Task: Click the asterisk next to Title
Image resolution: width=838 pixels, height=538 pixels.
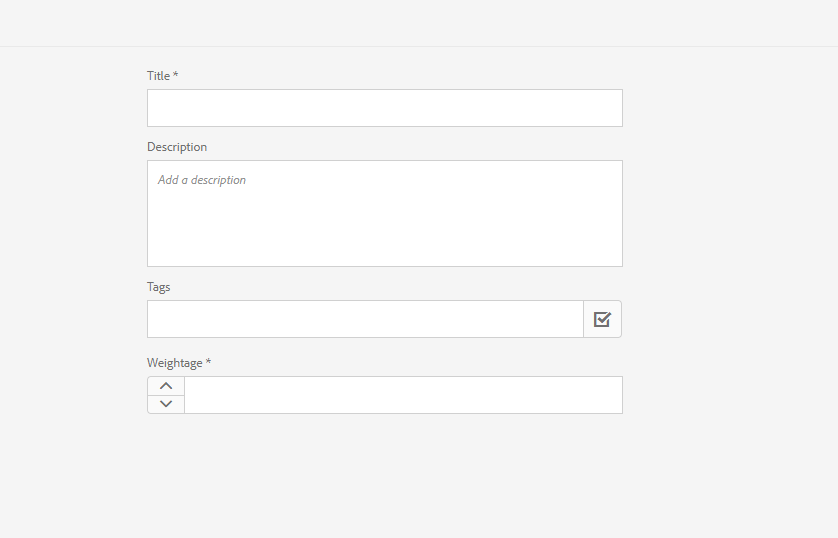Action: click(176, 75)
